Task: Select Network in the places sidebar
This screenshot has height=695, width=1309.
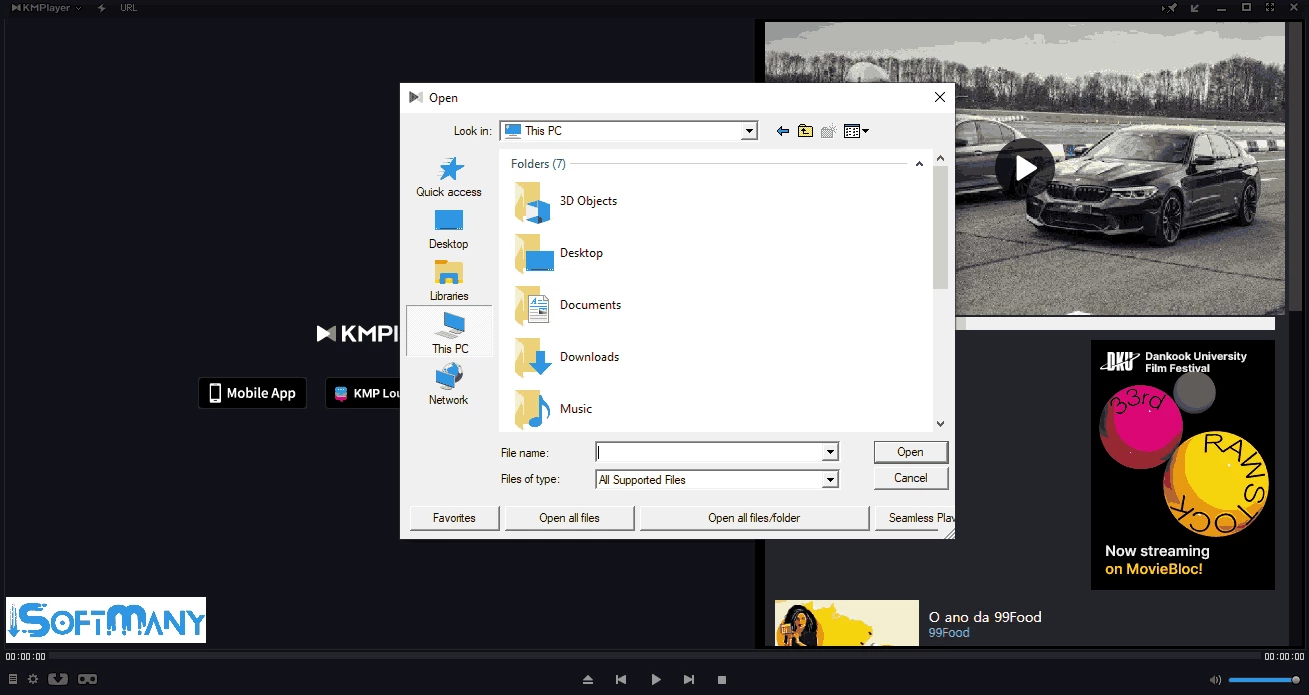Action: point(449,385)
